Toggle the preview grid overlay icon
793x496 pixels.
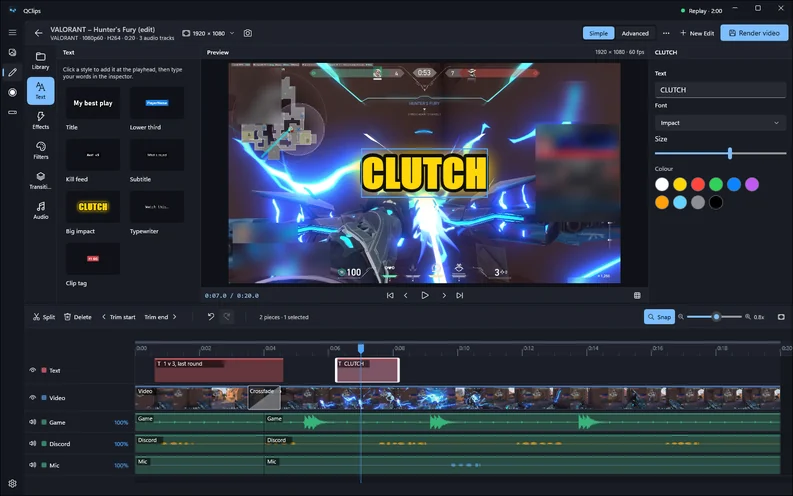(x=637, y=295)
